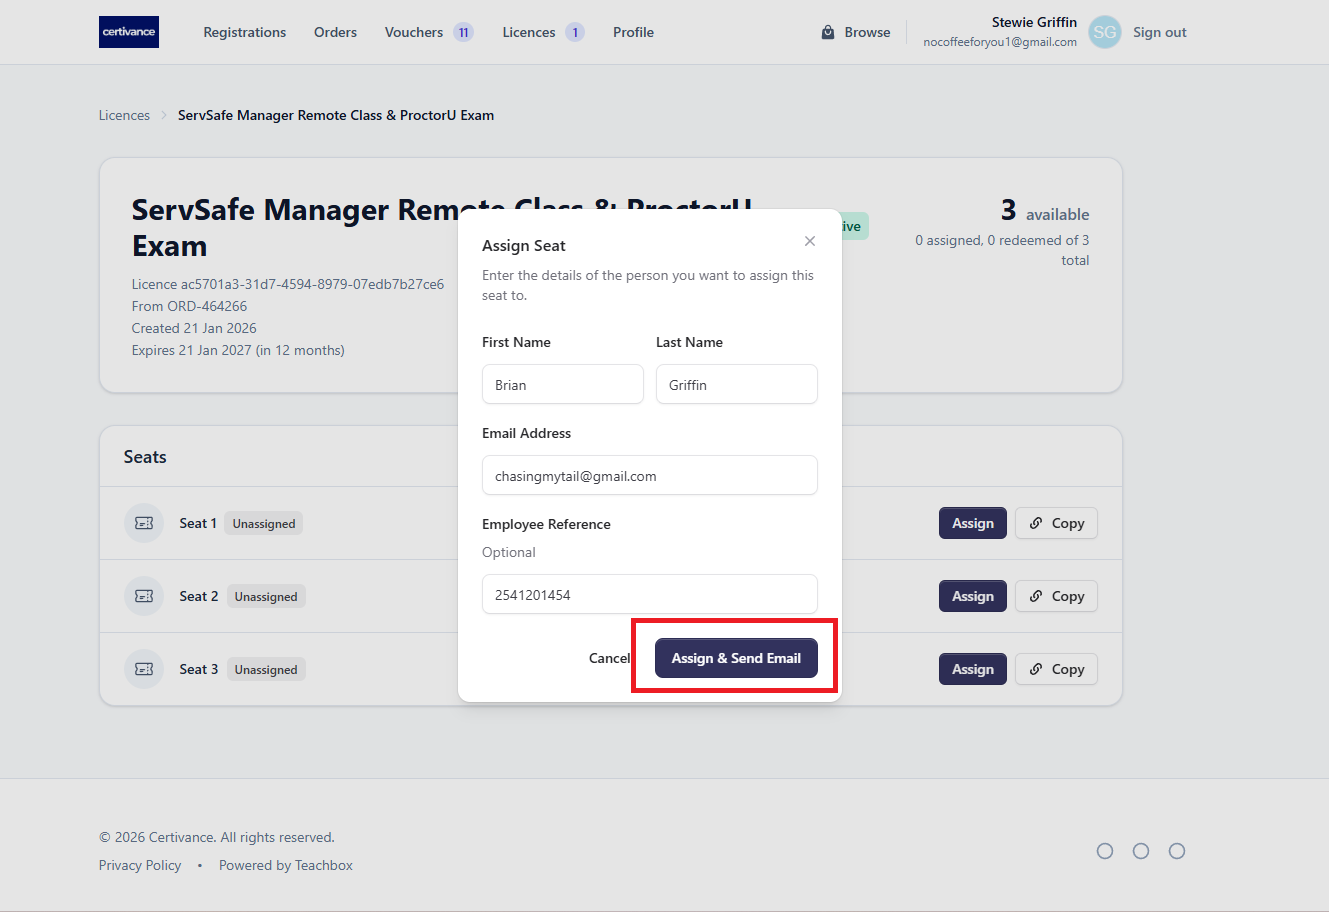Copy the link for Seat 1
This screenshot has height=912, width=1329.
tap(1056, 523)
